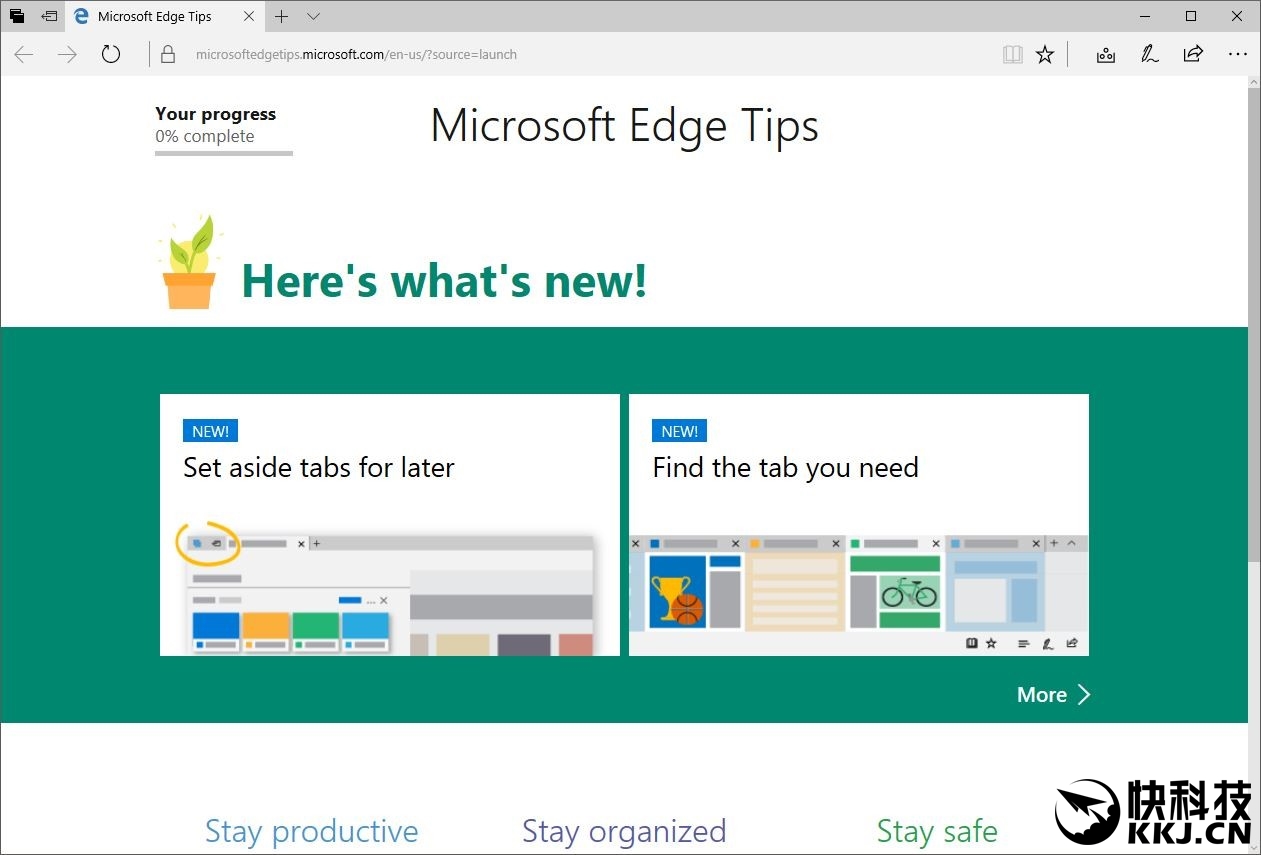Open Stay organized section

pos(624,831)
